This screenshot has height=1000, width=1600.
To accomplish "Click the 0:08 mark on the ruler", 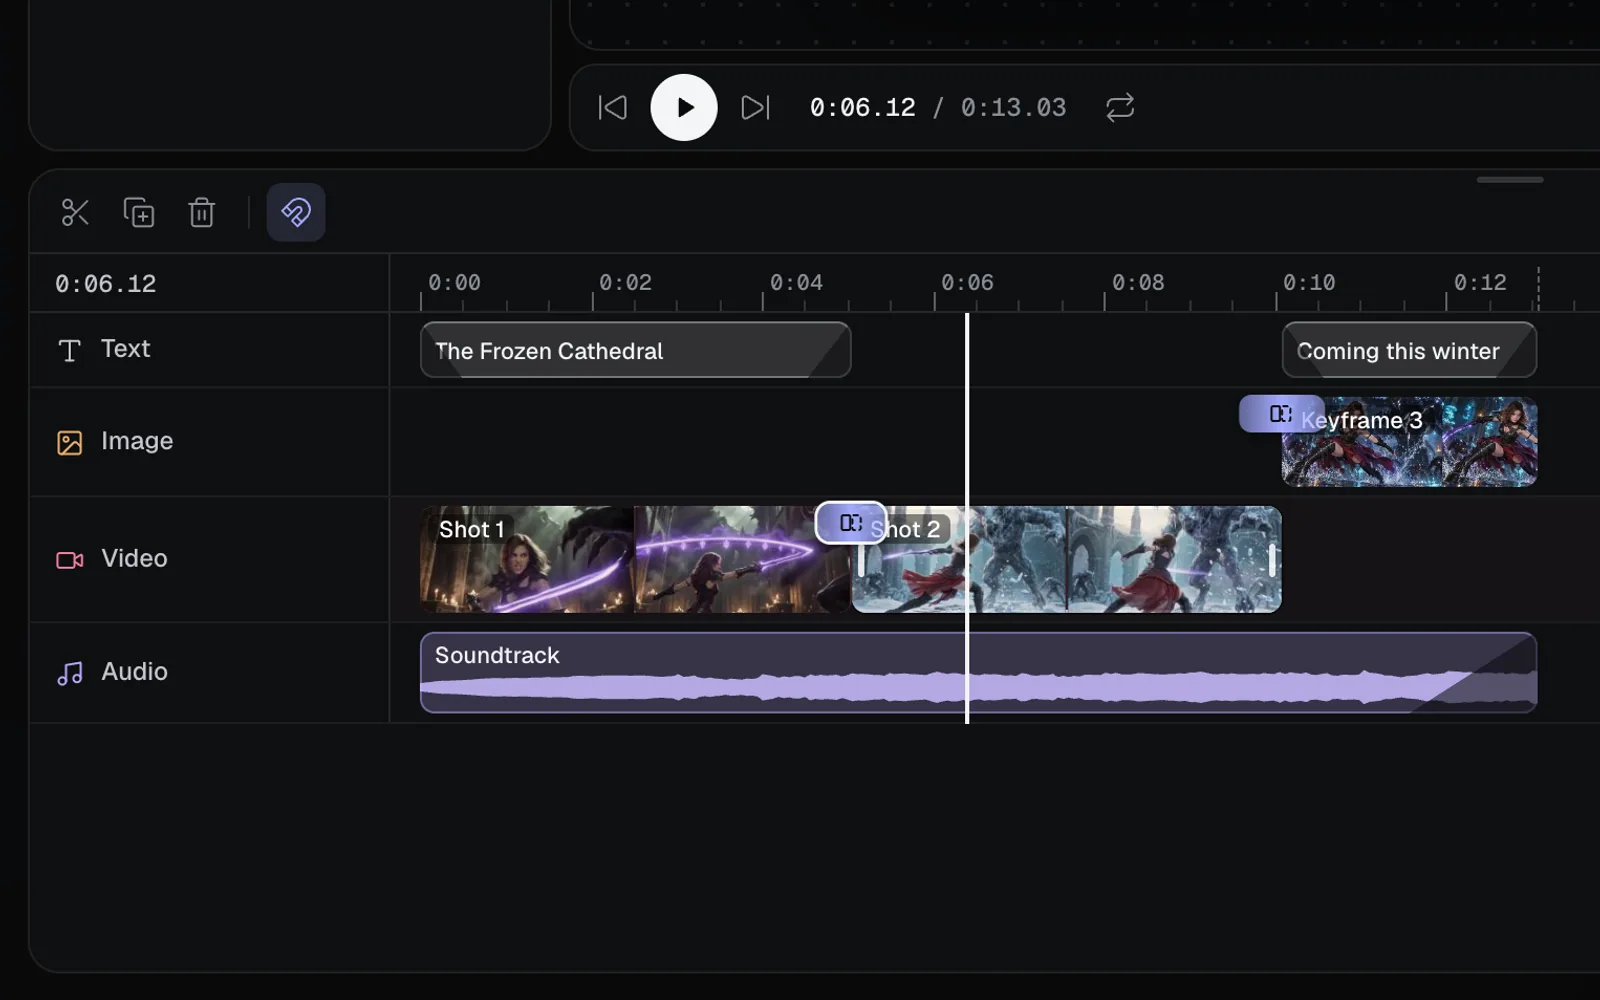I will click(1138, 283).
